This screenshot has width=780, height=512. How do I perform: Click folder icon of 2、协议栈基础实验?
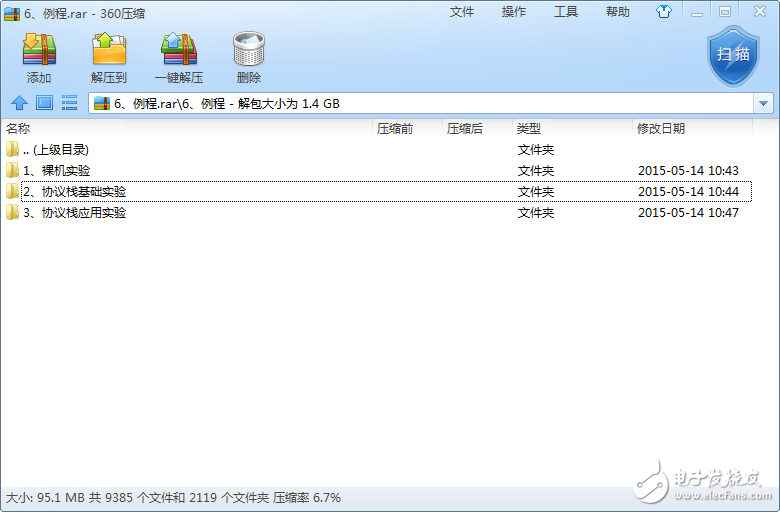[x=12, y=191]
